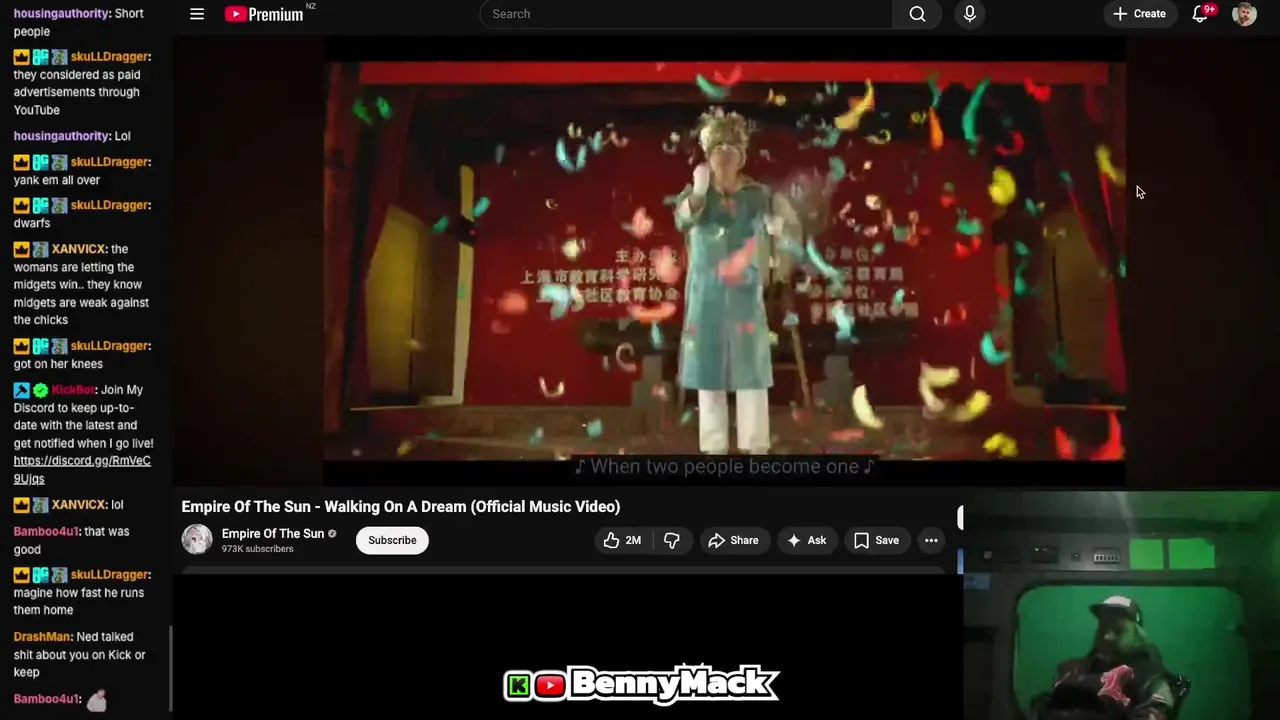Click the Ask button
This screenshot has width=1280, height=720.
(807, 540)
